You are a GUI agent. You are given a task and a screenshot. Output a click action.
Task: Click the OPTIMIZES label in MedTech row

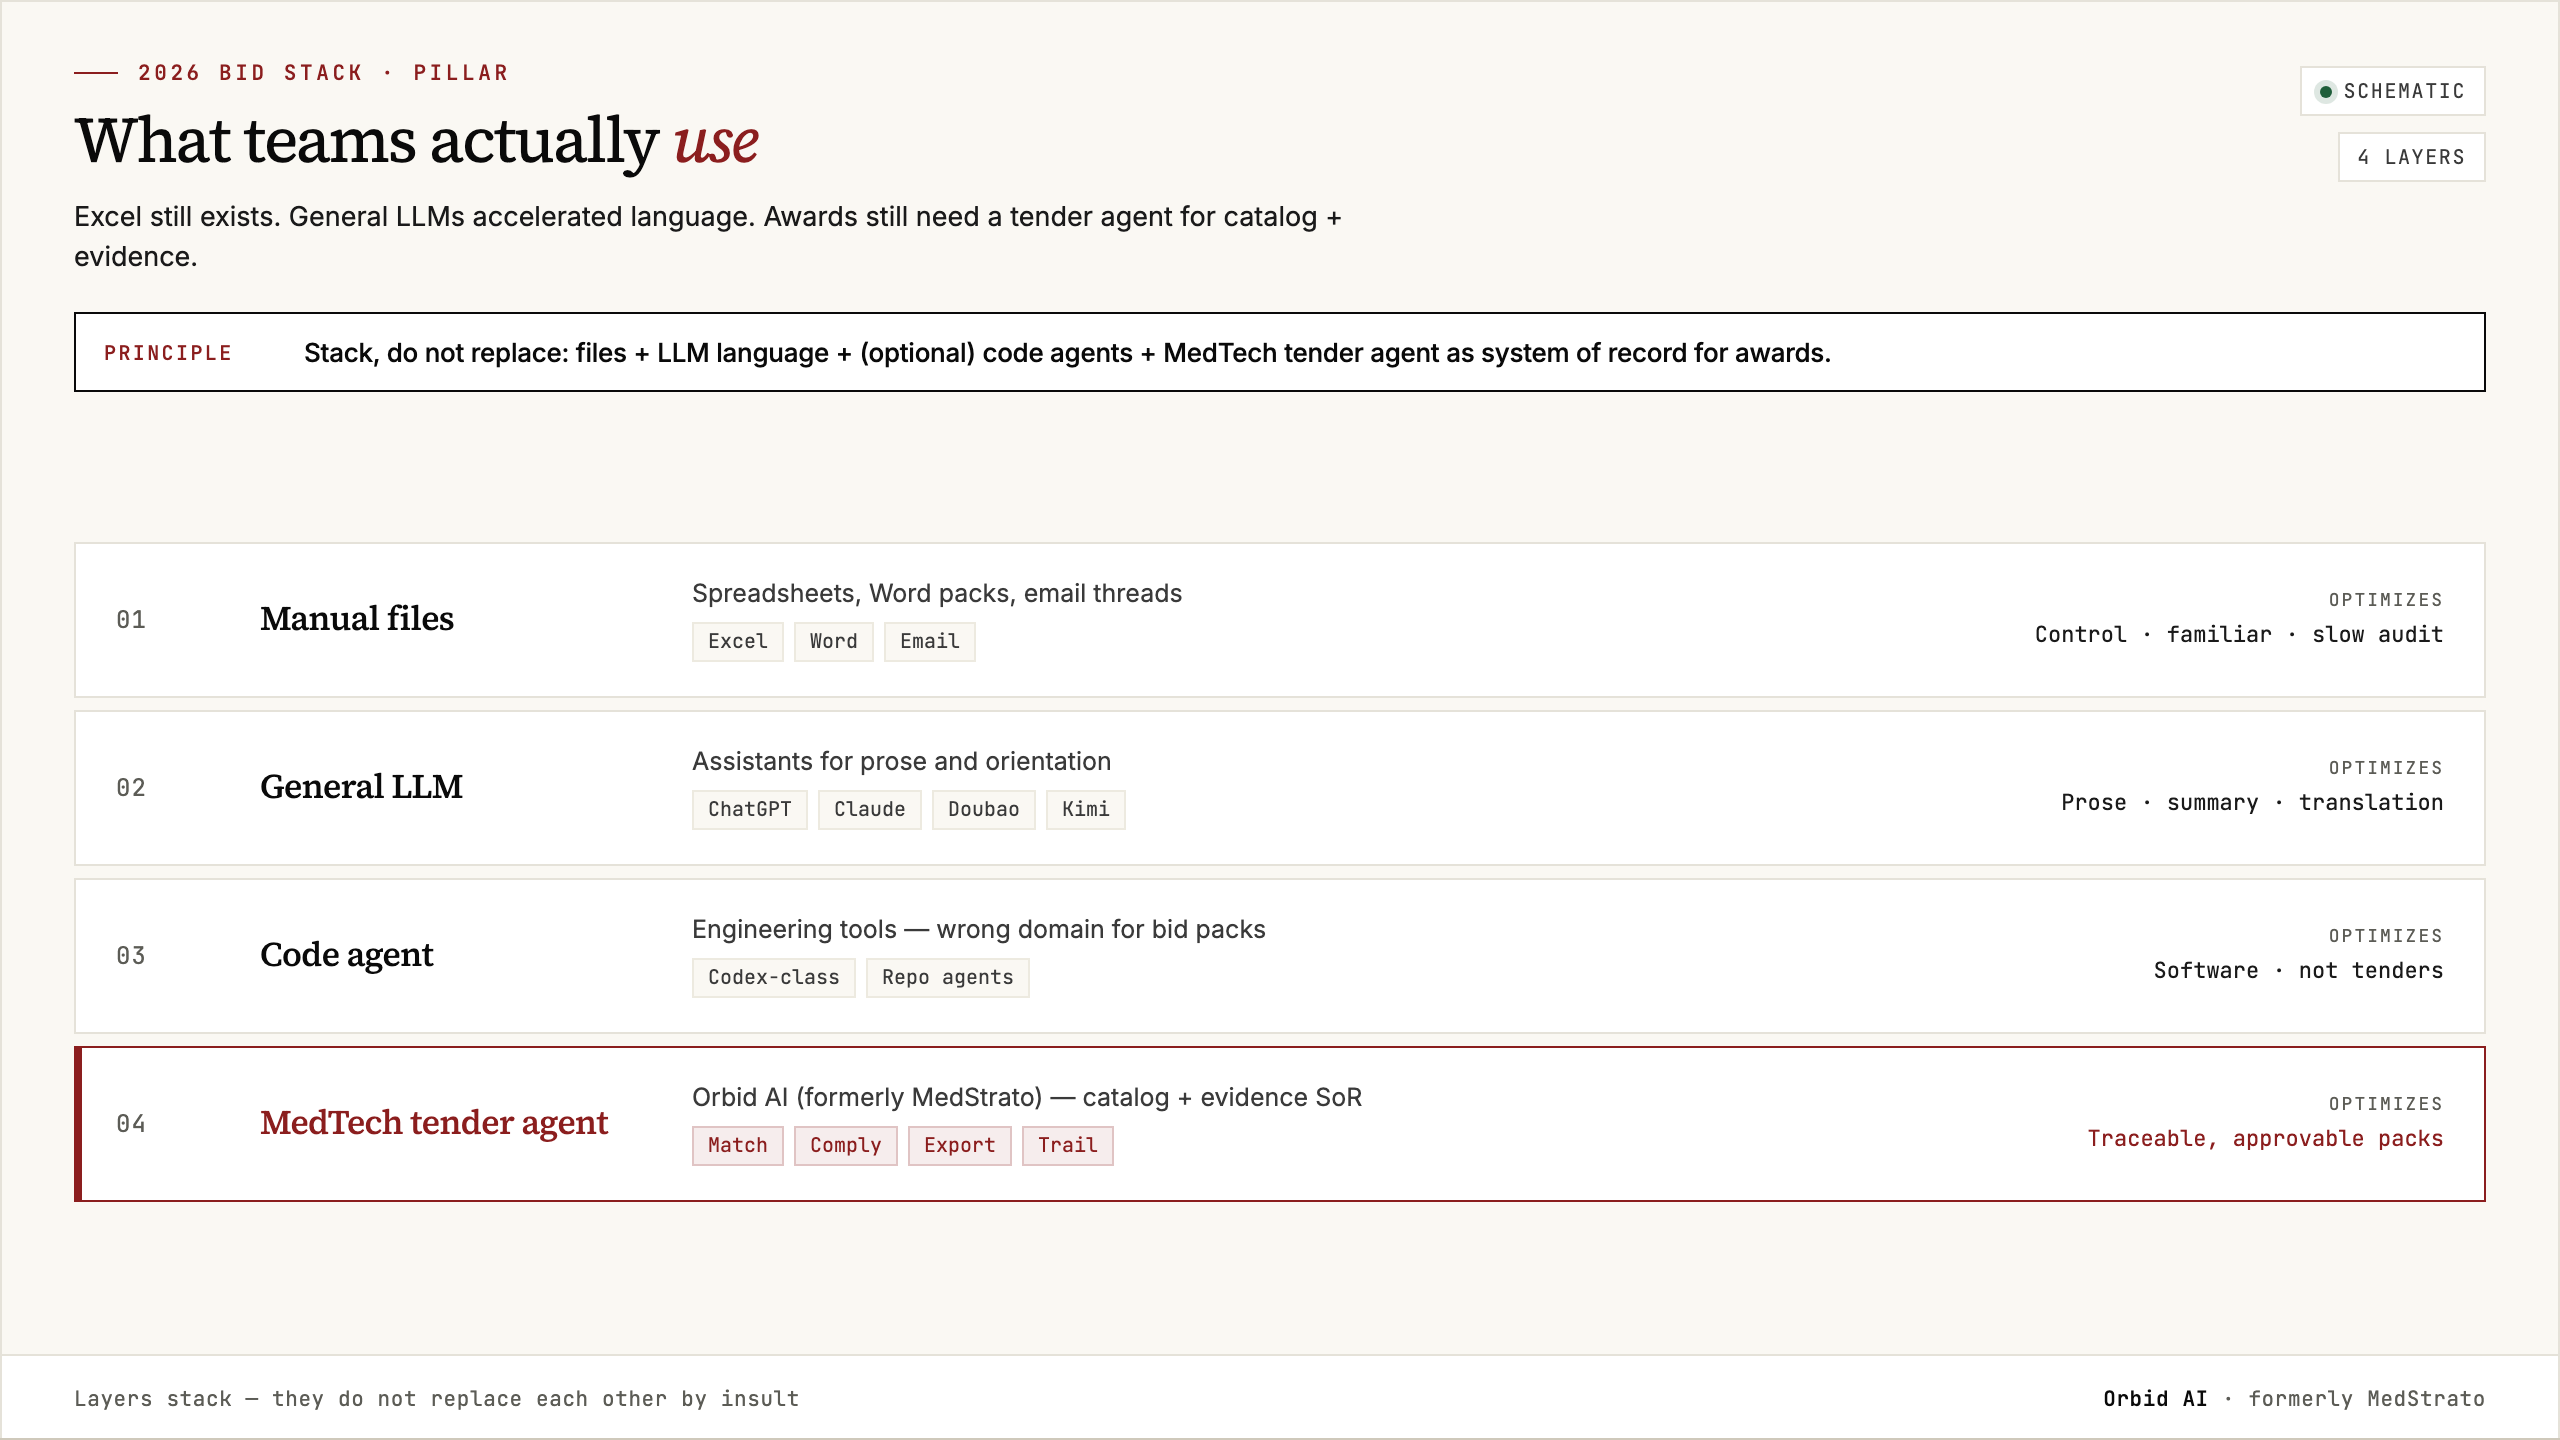[2386, 1104]
